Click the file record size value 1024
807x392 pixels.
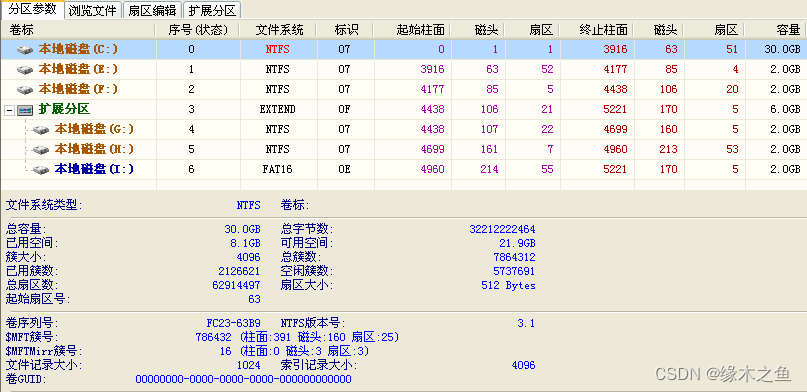pyautogui.click(x=249, y=365)
